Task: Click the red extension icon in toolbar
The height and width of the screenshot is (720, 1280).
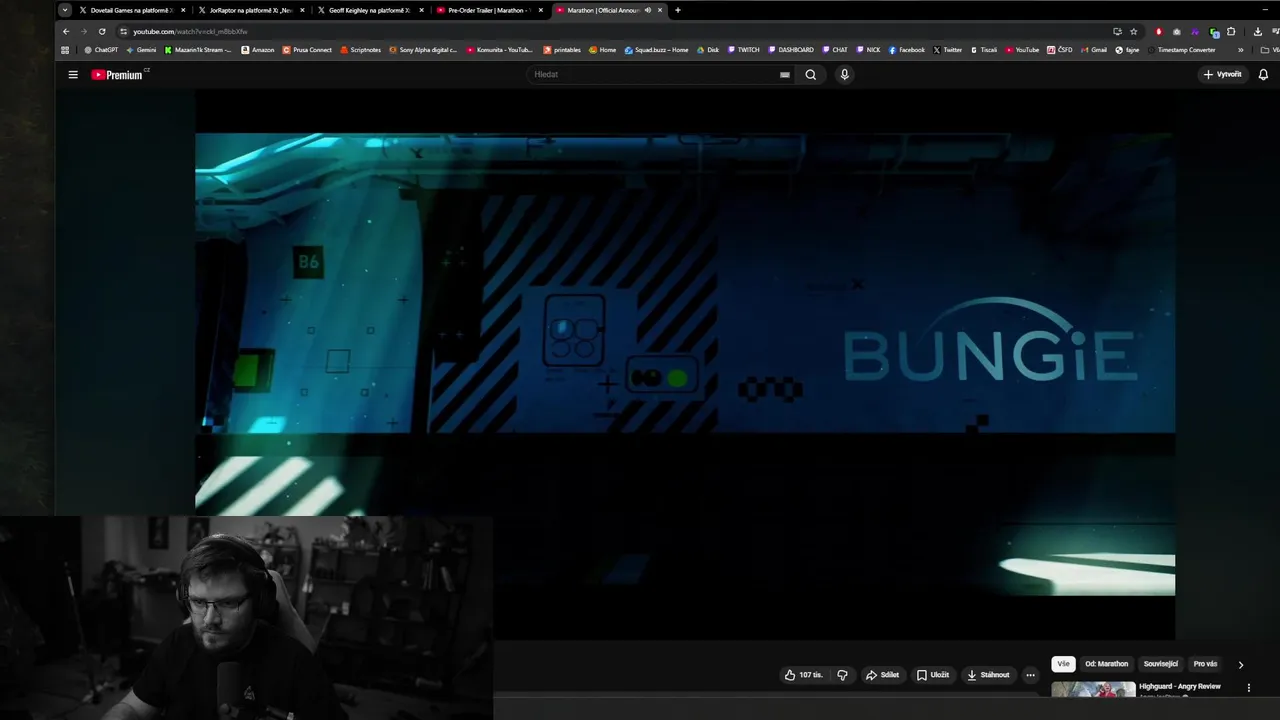Action: click(x=1159, y=32)
